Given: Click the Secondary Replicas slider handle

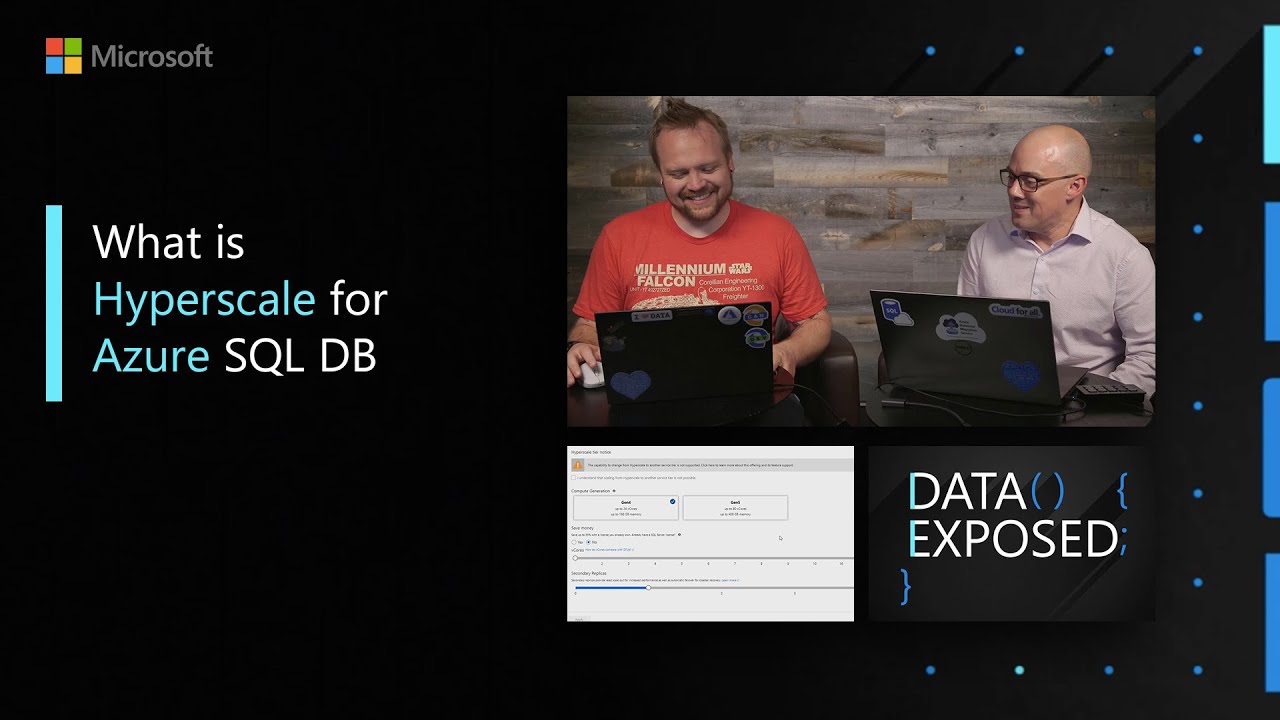Looking at the screenshot, I should (648, 588).
